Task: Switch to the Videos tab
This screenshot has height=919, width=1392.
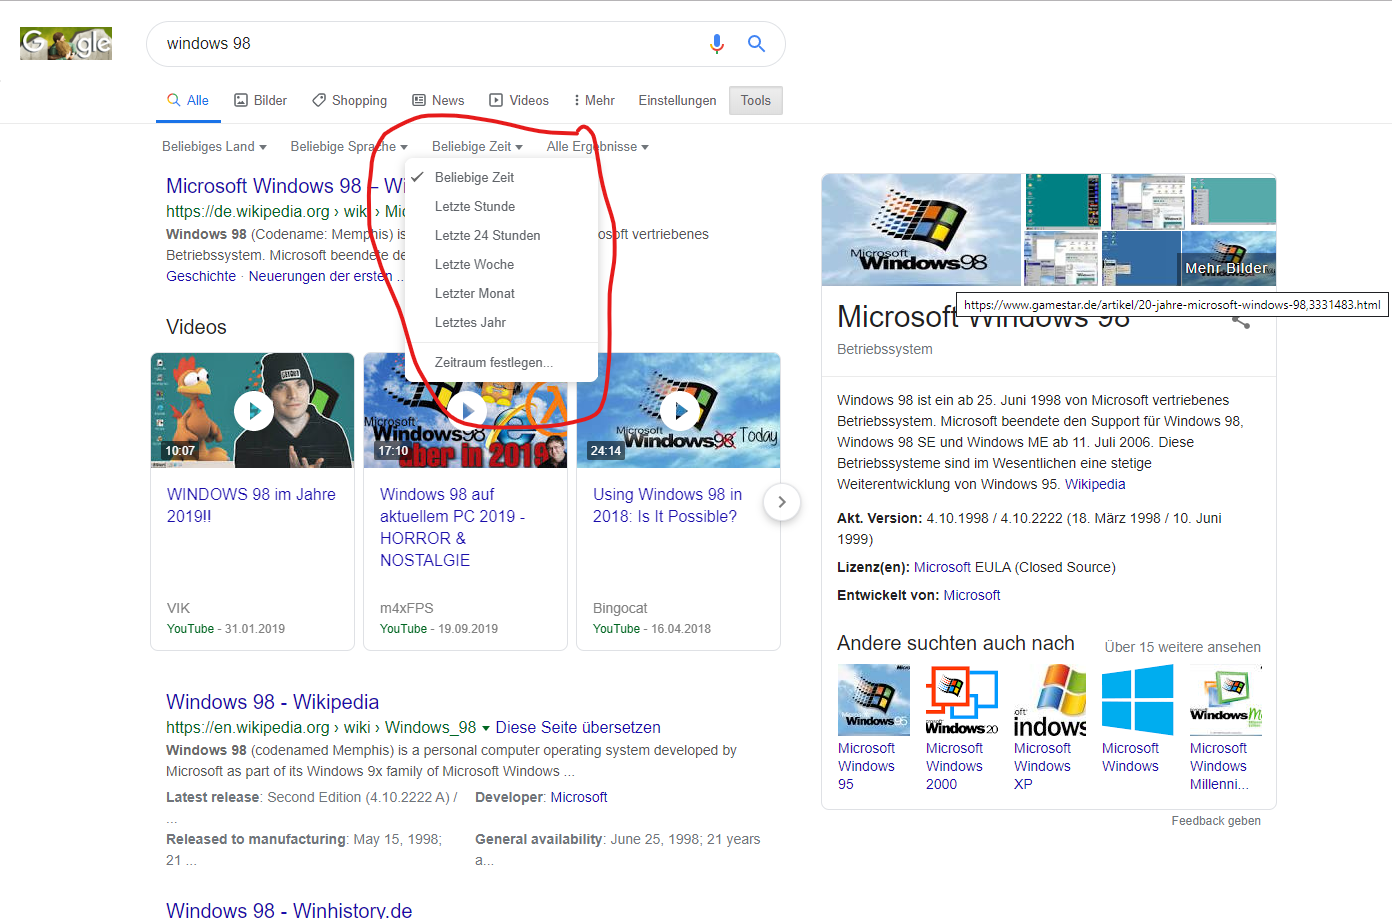Action: click(519, 100)
